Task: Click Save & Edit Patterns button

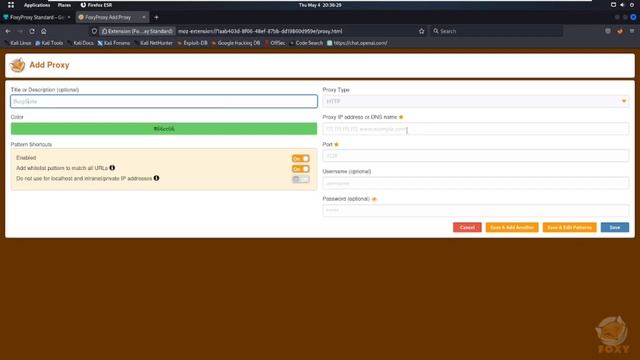Action: pyautogui.click(x=569, y=227)
